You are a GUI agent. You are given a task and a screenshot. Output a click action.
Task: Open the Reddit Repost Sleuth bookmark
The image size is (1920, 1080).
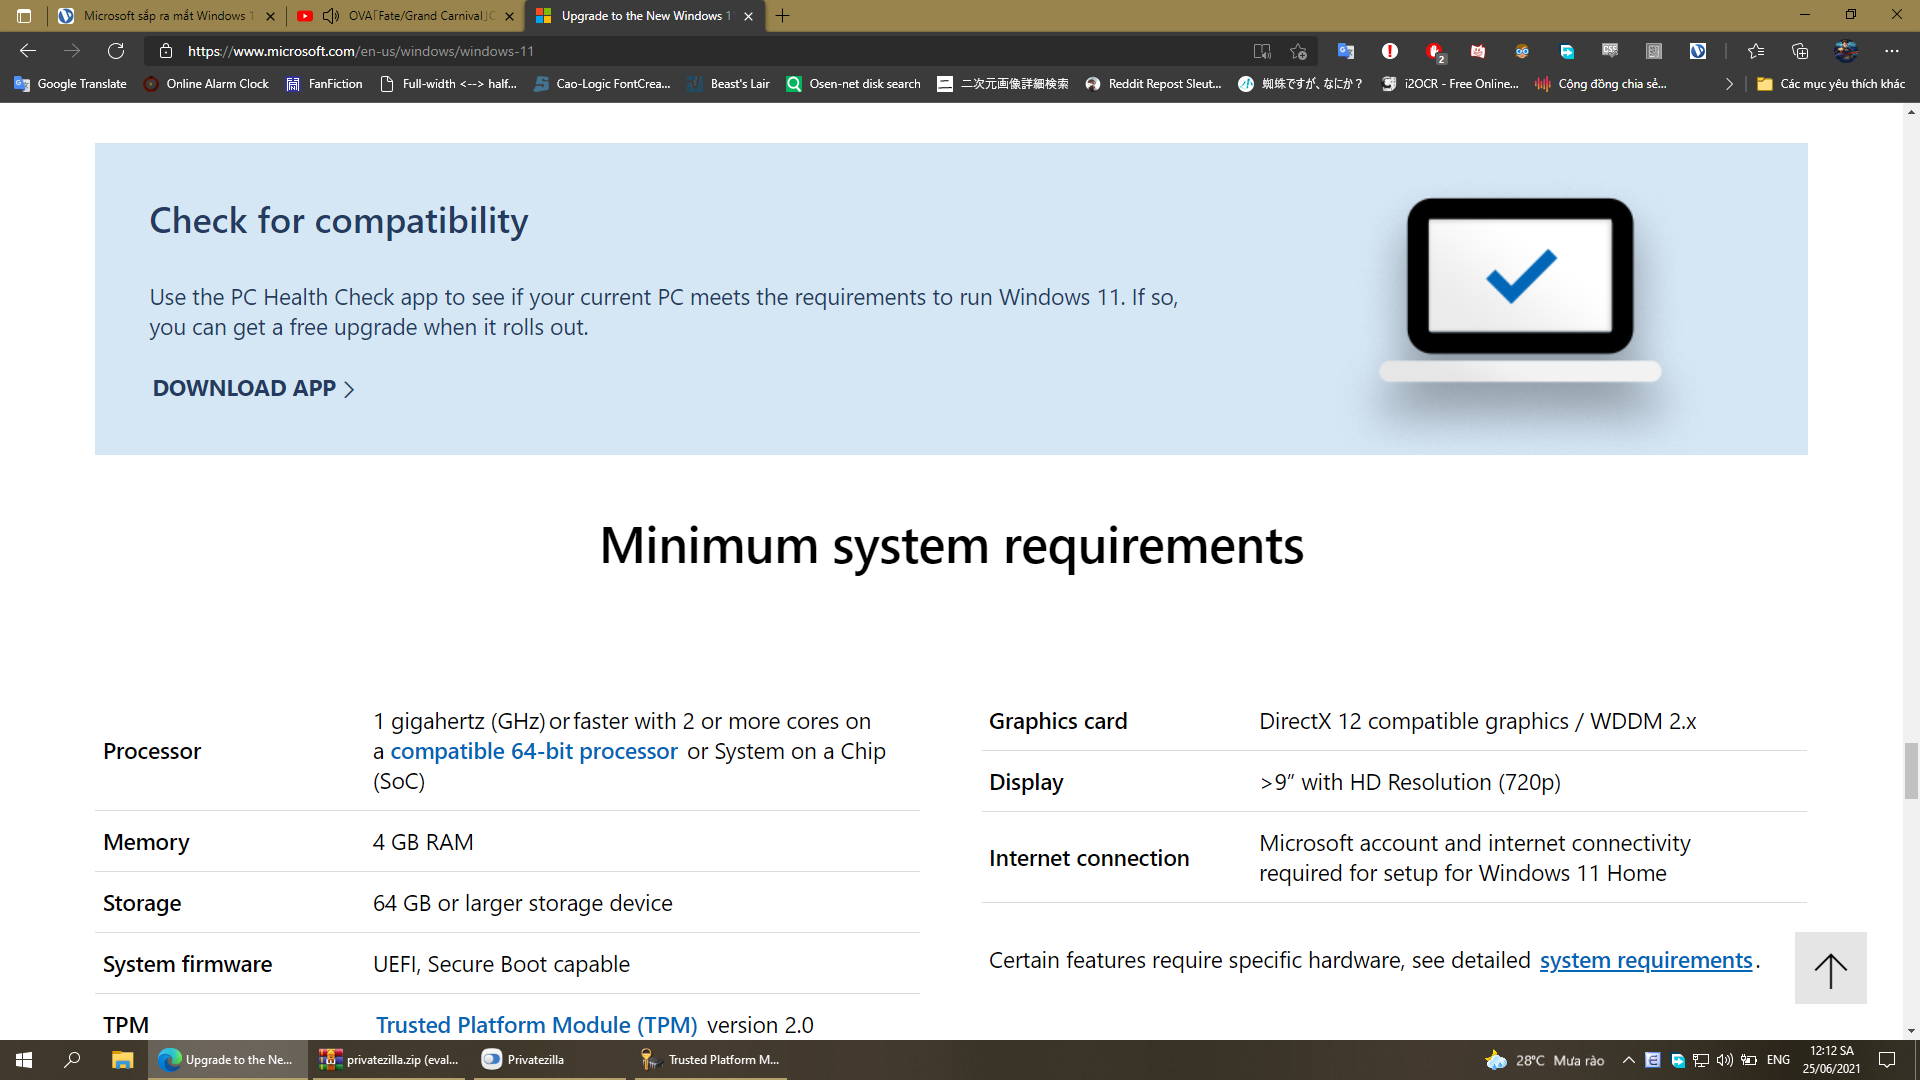coord(1153,84)
